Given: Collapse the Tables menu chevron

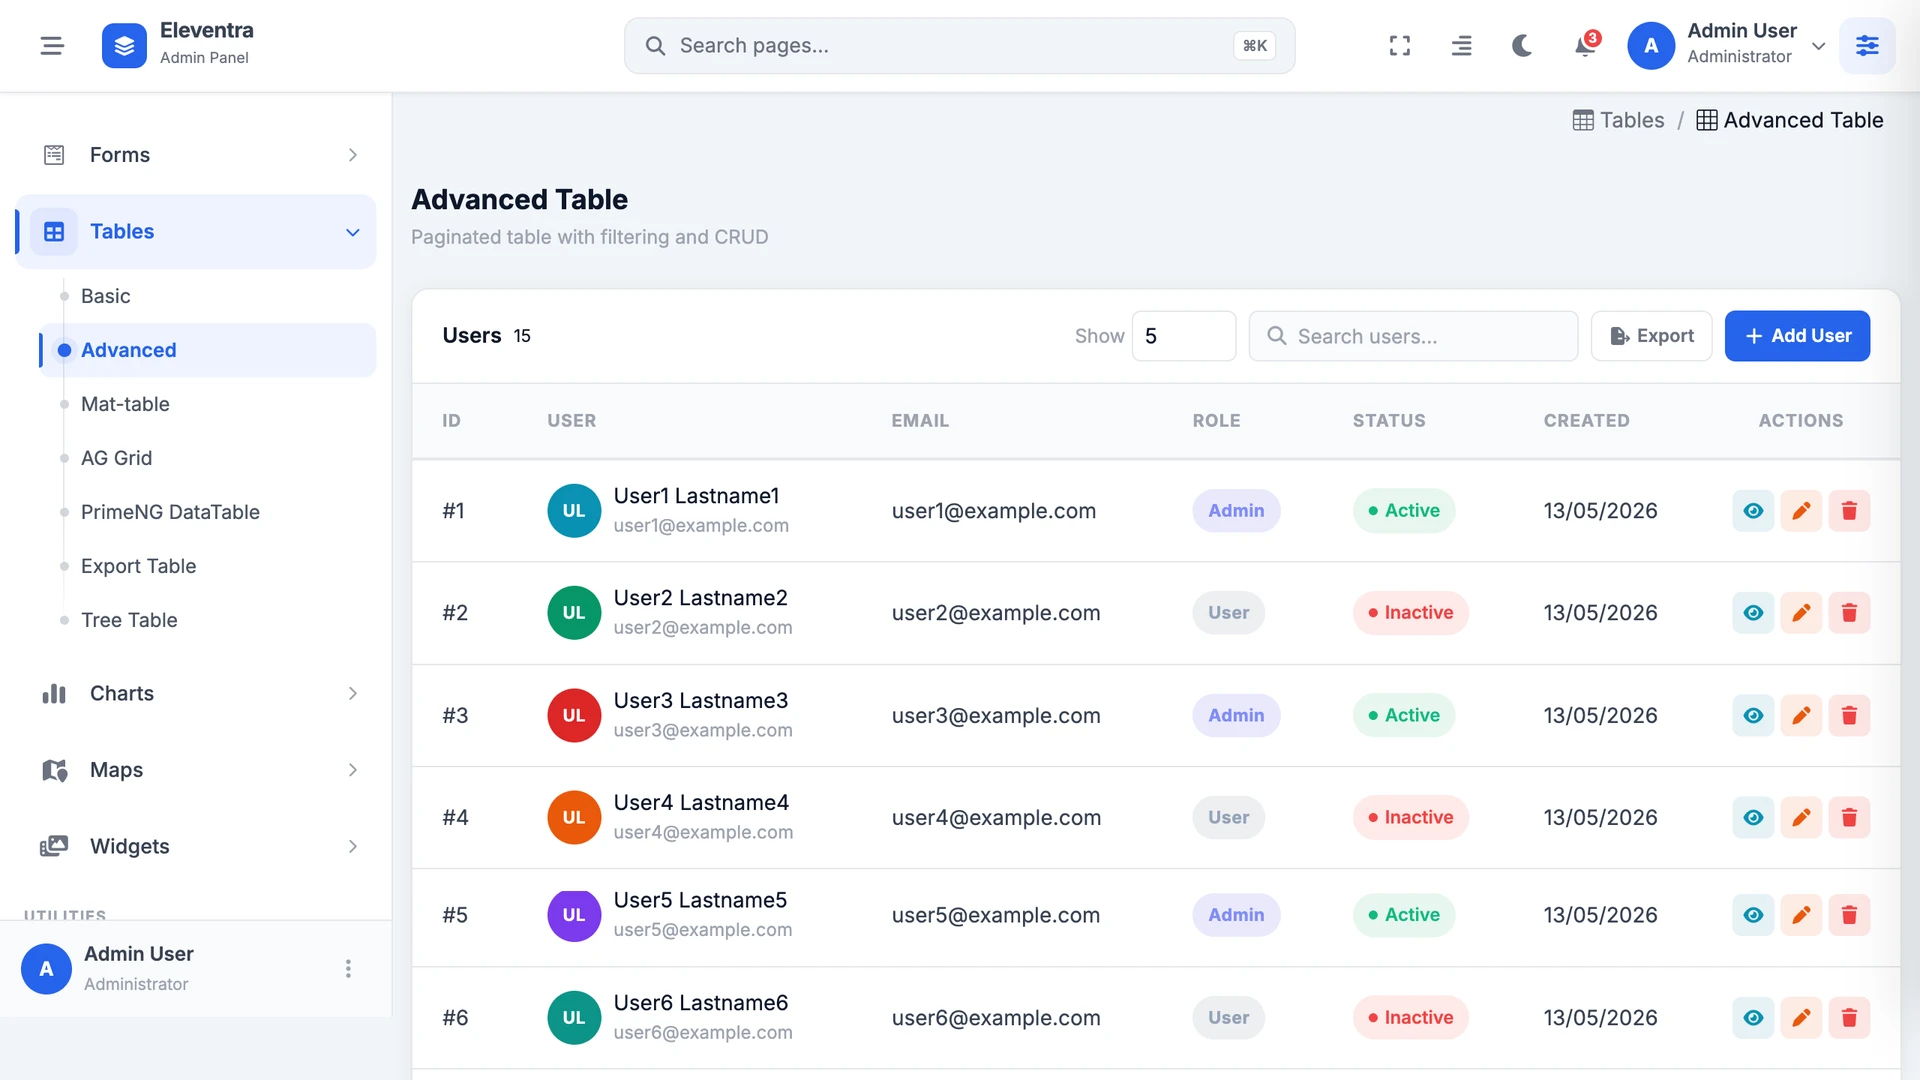Looking at the screenshot, I should [352, 232].
